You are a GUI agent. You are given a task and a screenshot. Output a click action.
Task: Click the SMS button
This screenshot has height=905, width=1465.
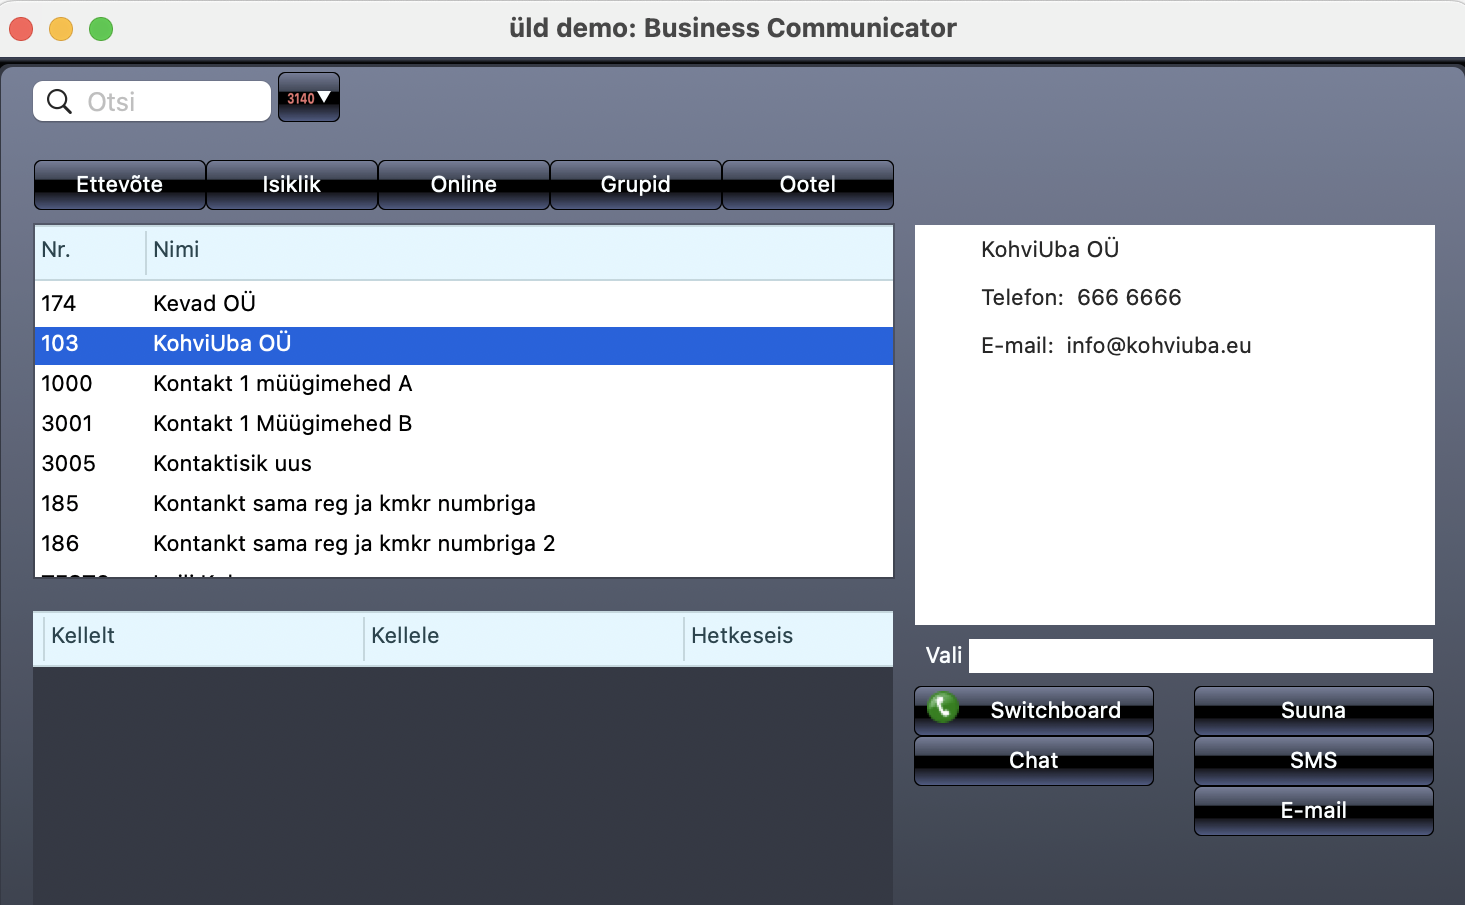point(1313,761)
